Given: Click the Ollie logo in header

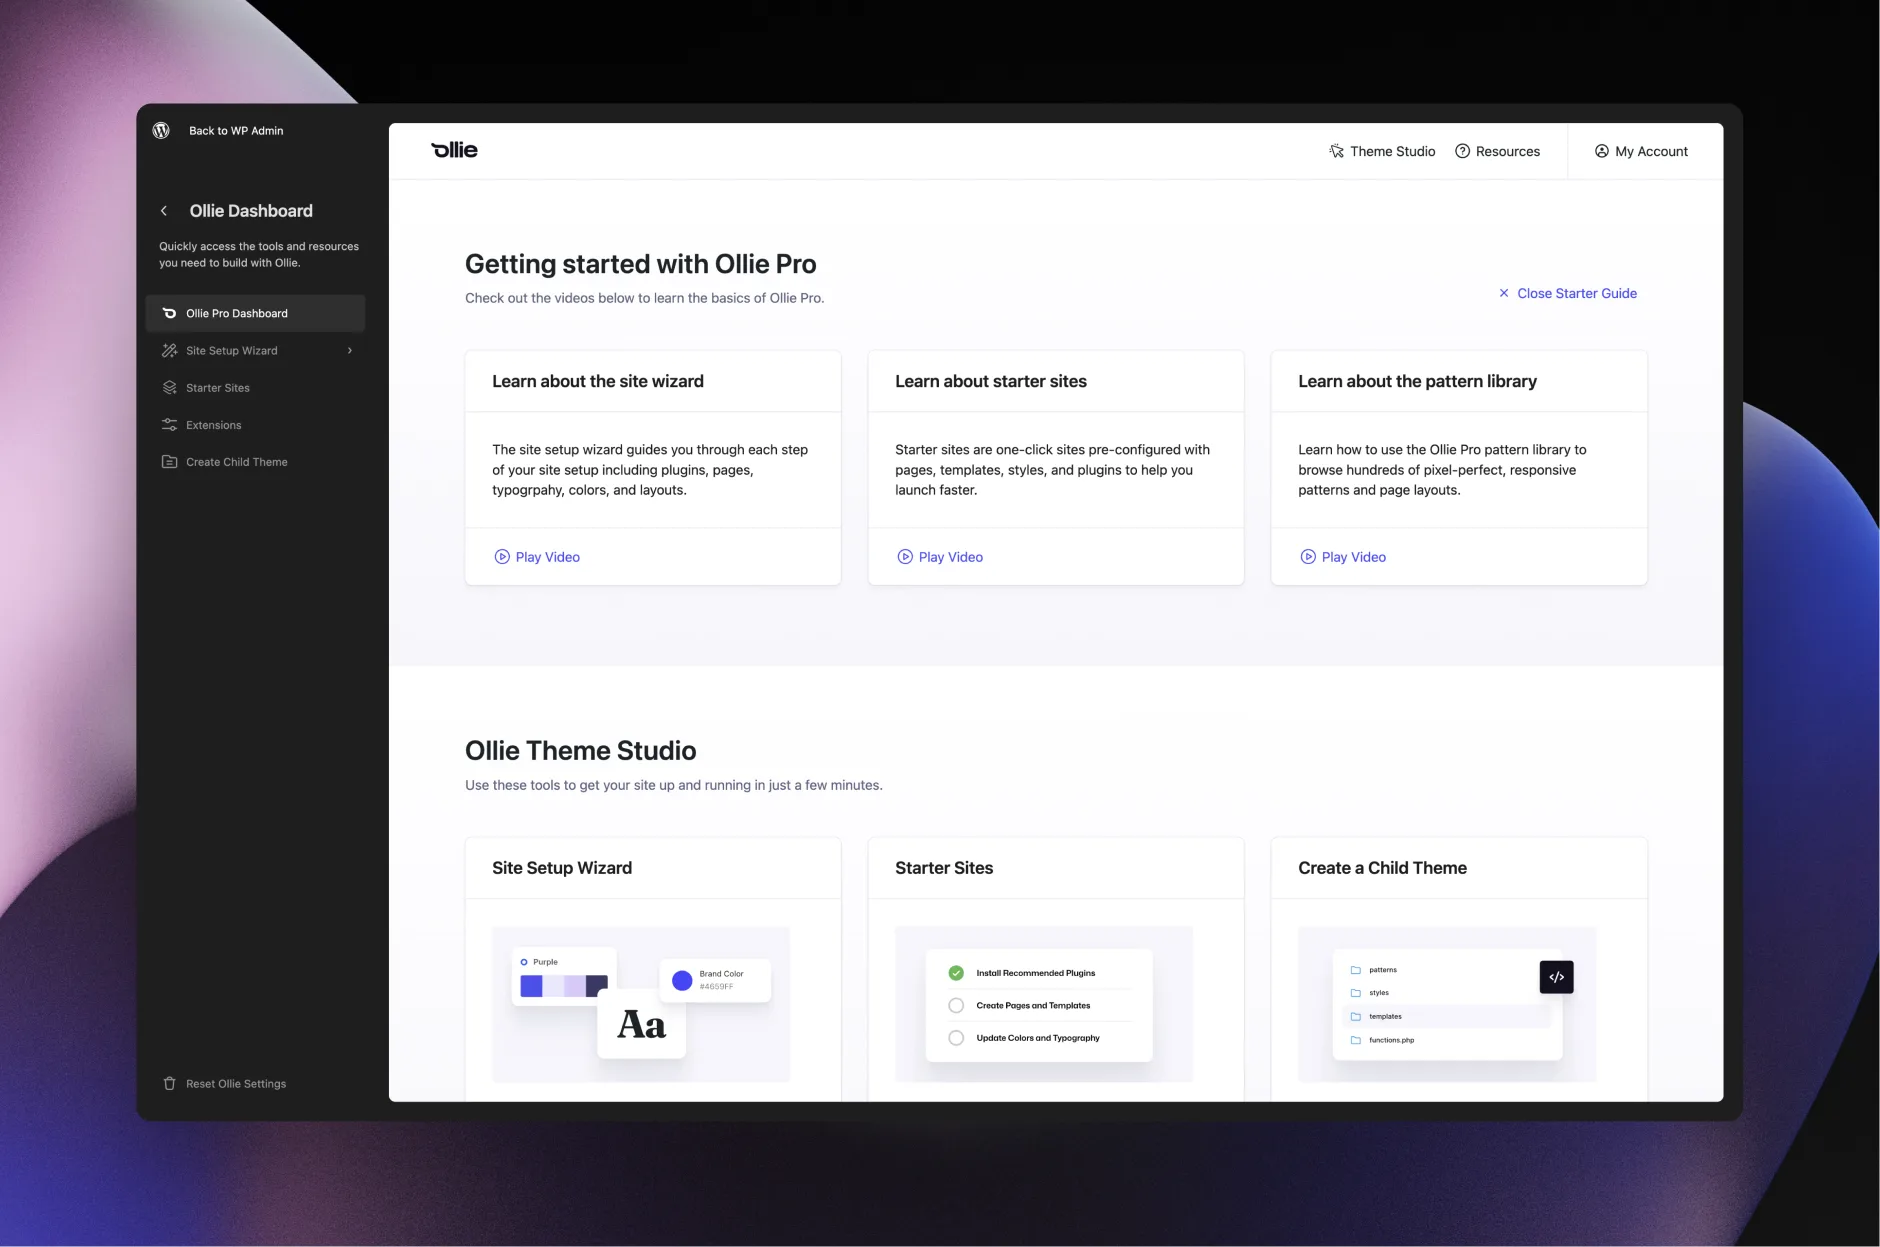Looking at the screenshot, I should pos(454,150).
